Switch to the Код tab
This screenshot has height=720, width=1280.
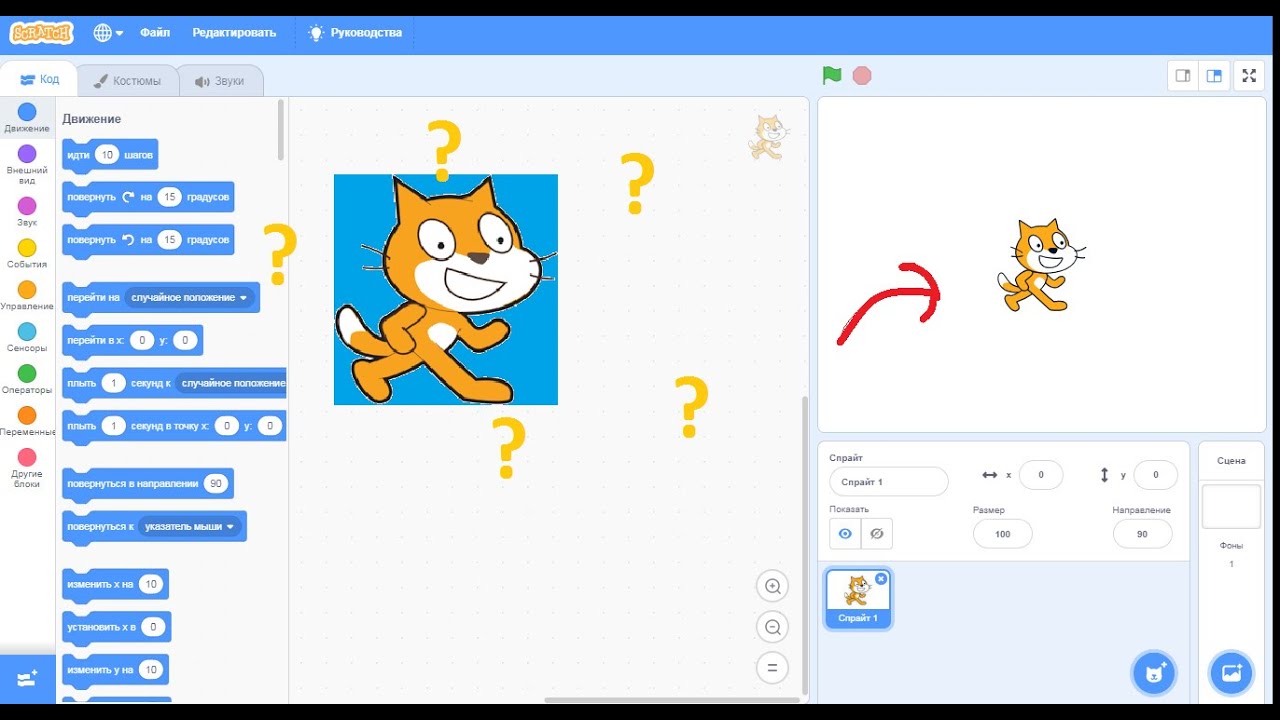point(40,80)
